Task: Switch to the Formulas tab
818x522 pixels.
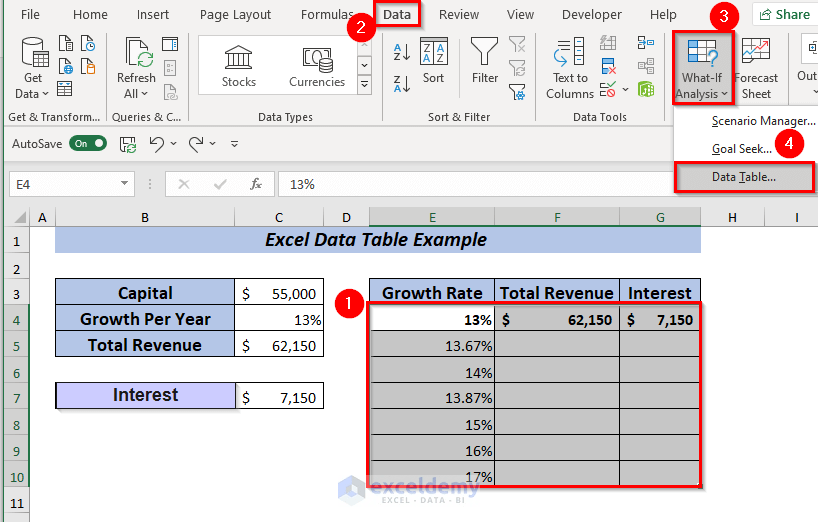Action: coord(327,15)
